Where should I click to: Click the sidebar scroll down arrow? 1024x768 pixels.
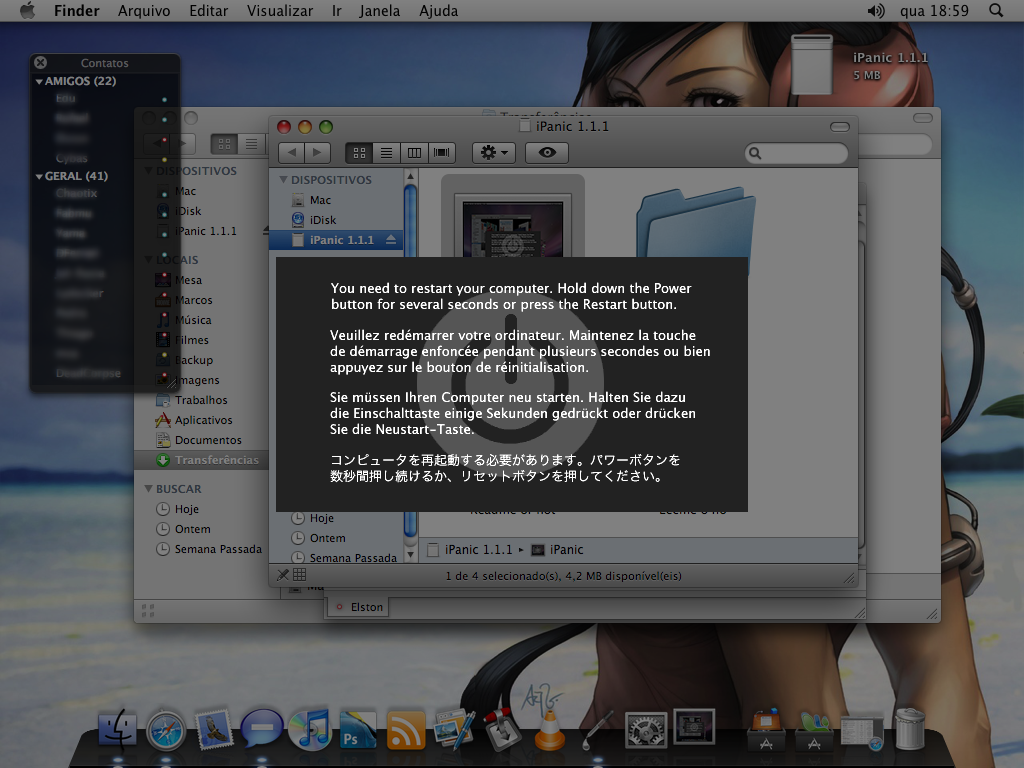[x=410, y=555]
